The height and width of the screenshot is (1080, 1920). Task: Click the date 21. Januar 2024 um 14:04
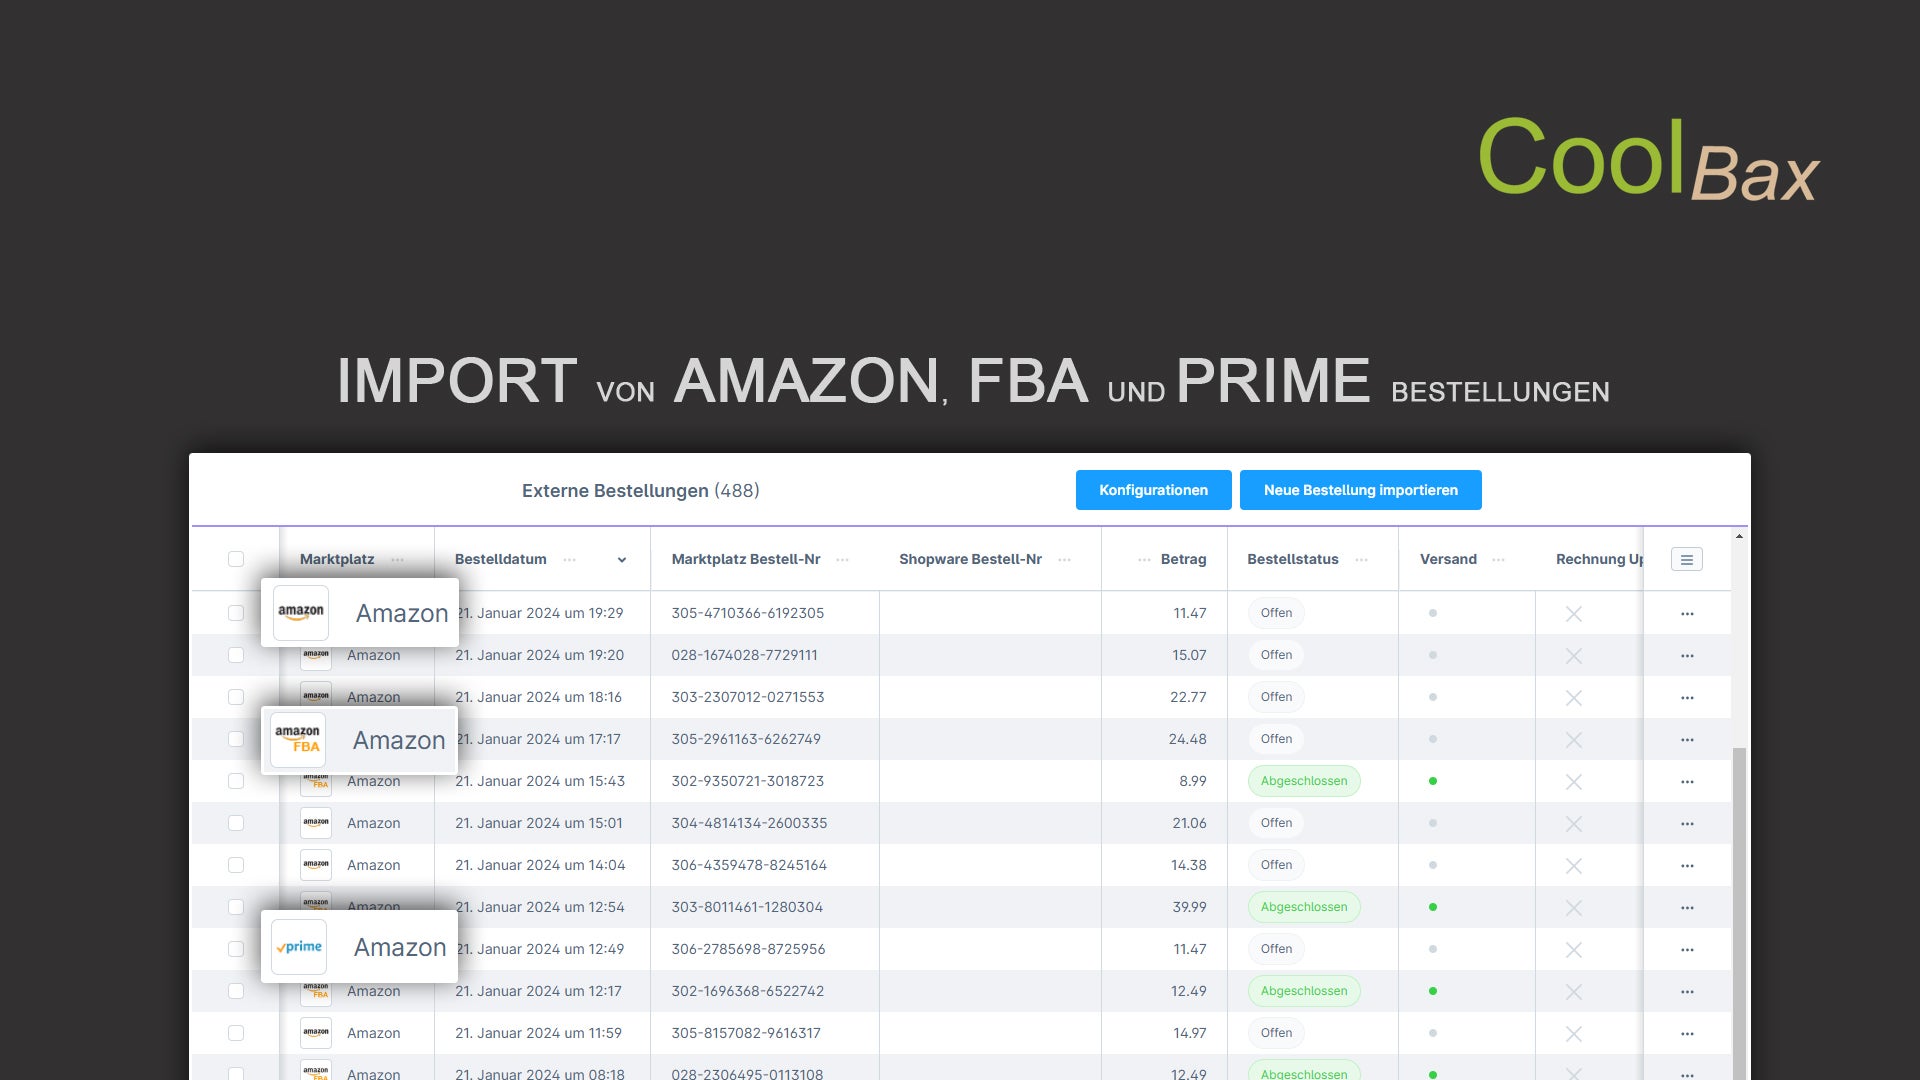click(540, 865)
